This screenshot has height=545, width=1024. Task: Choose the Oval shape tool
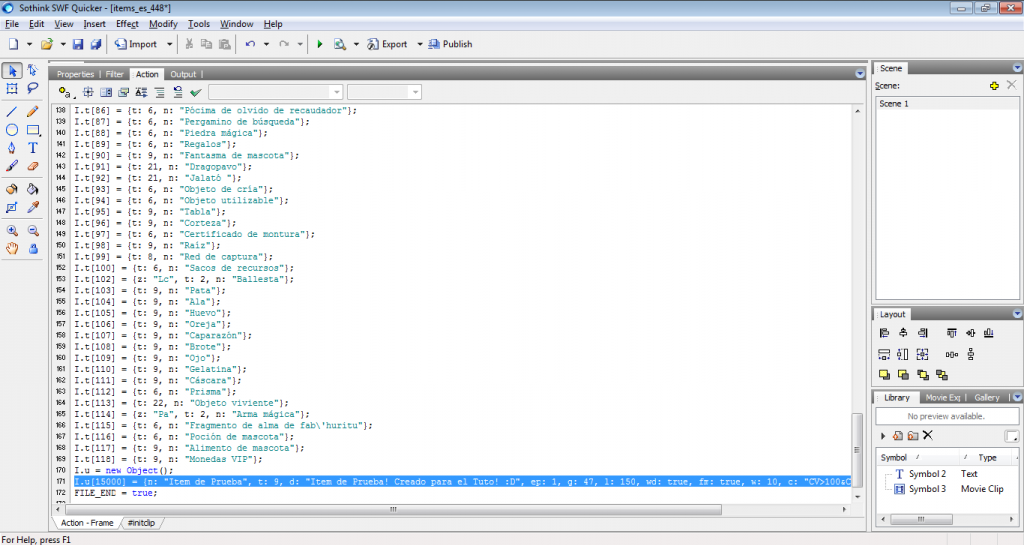click(12, 130)
